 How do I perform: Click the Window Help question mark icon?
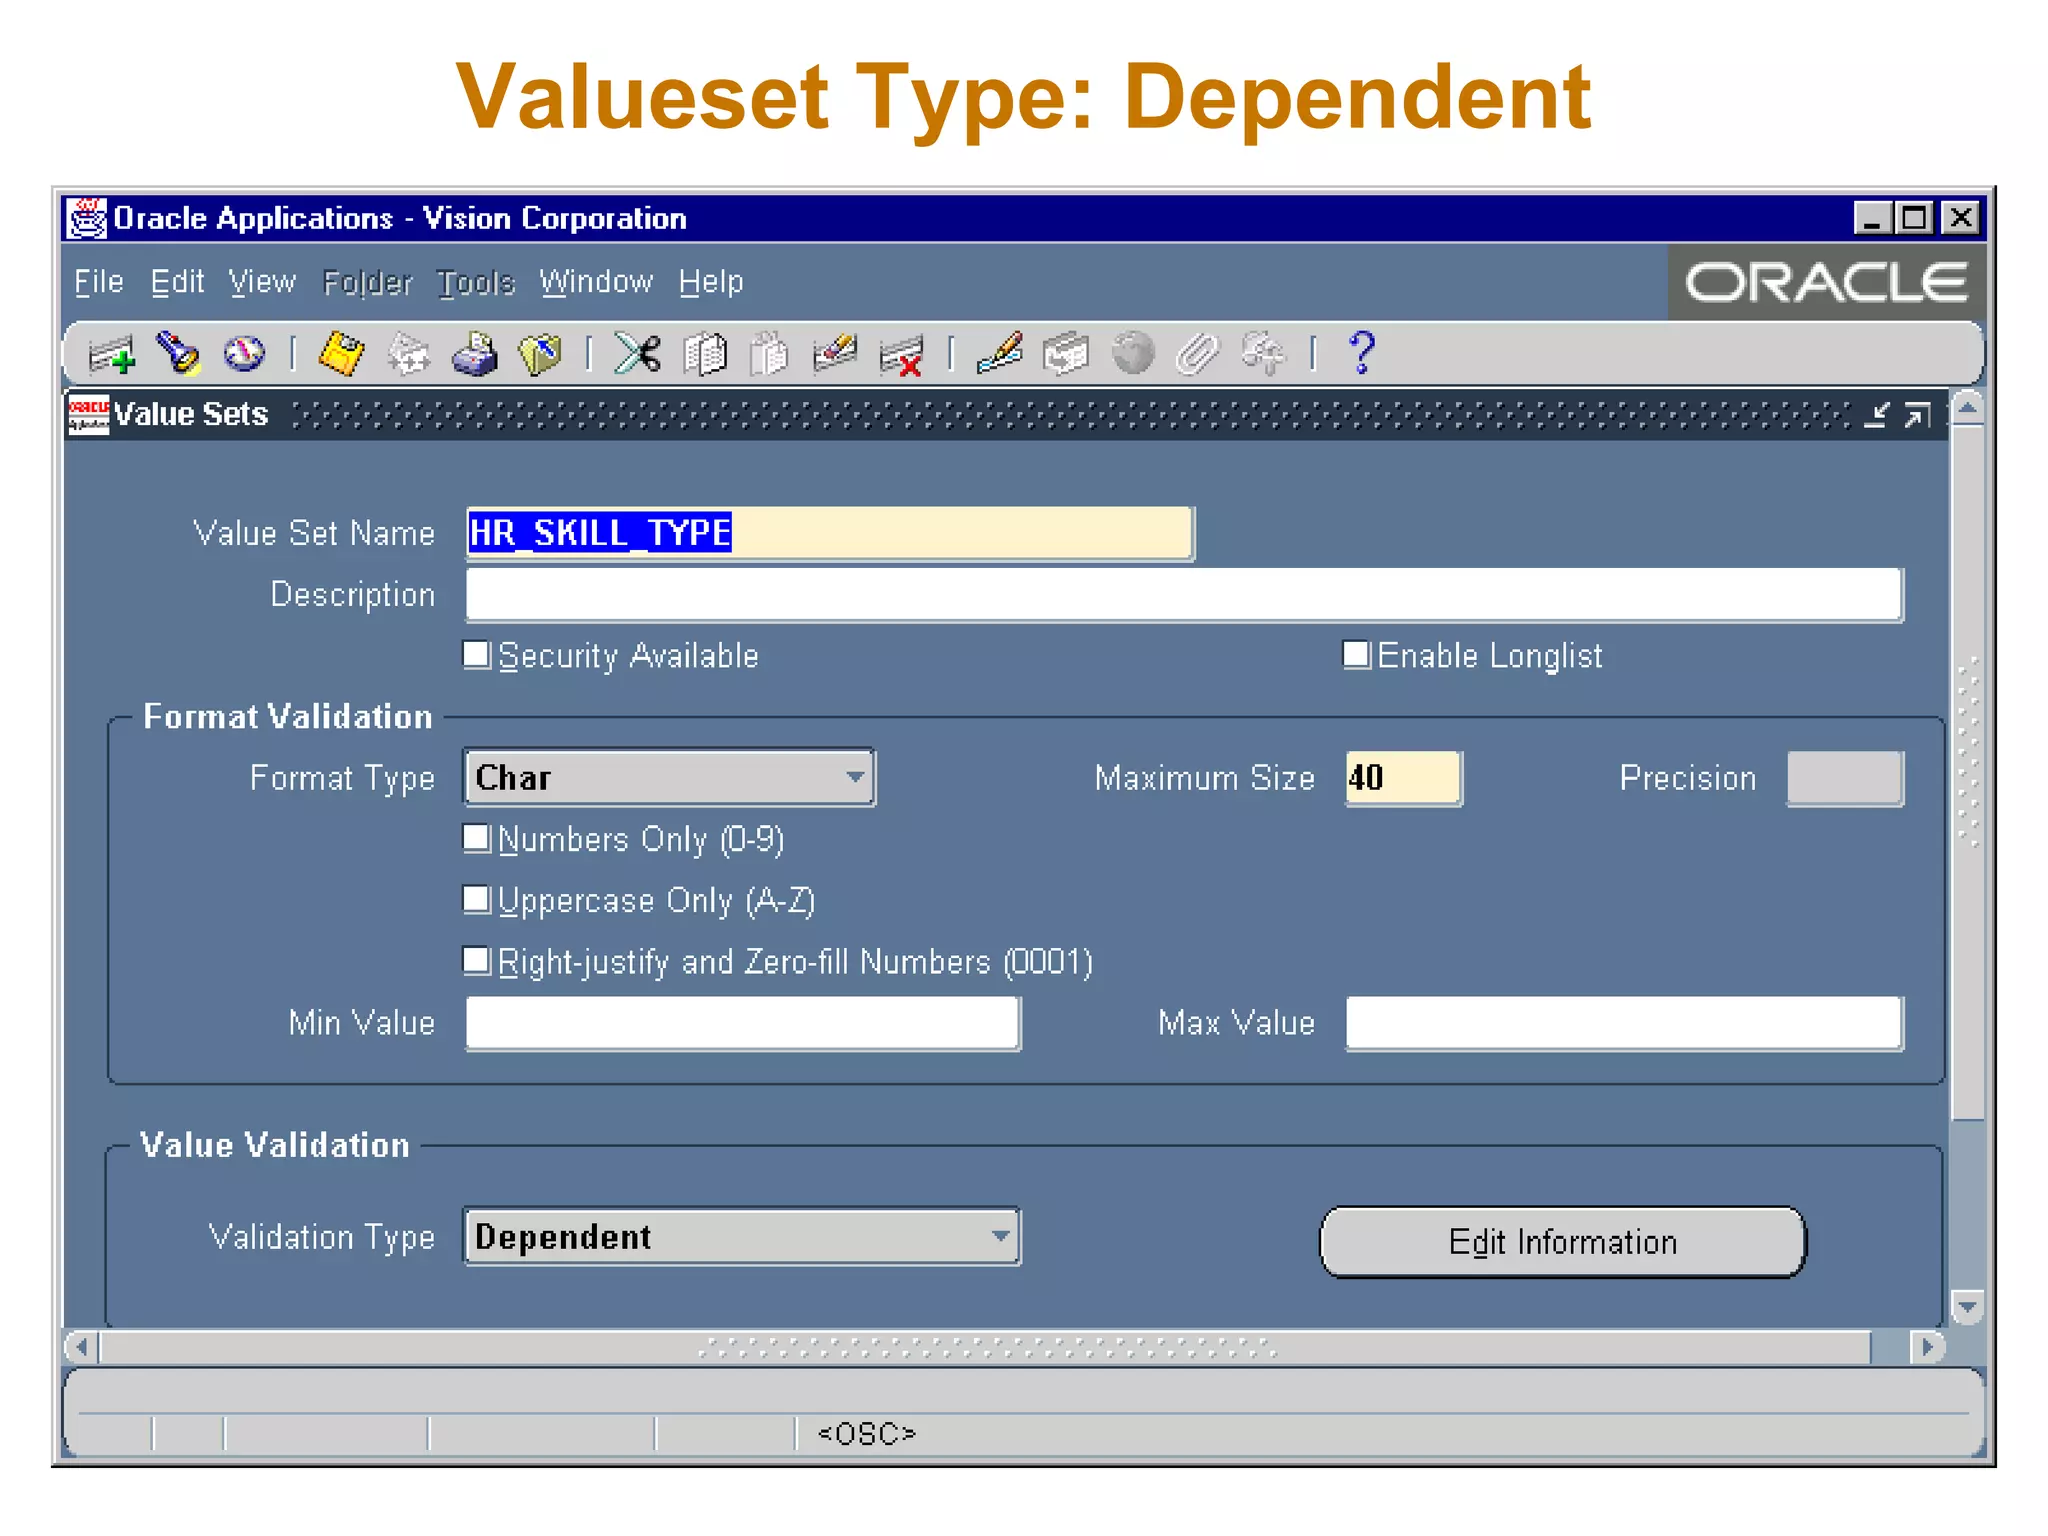[x=1362, y=353]
